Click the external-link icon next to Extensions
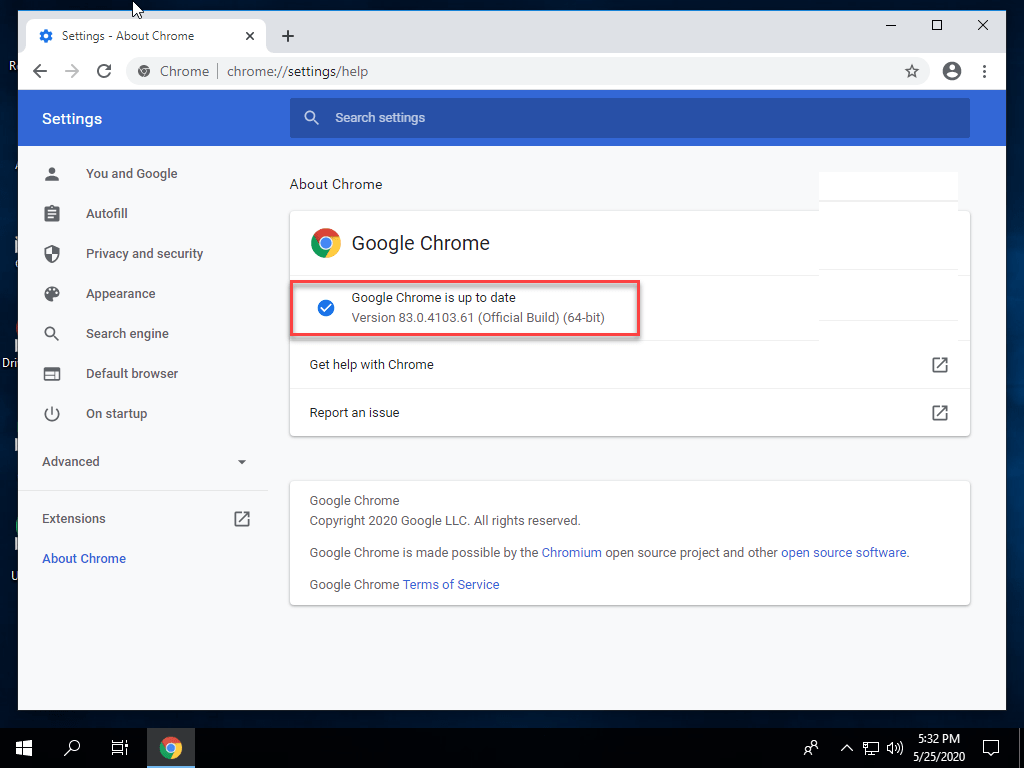Viewport: 1024px width, 768px height. tap(242, 519)
